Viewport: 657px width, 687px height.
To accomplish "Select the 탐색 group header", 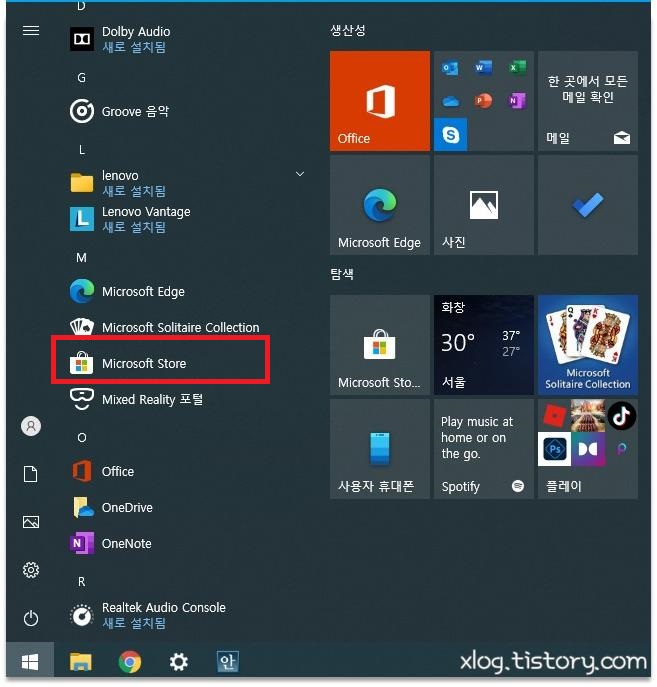I will 342,274.
